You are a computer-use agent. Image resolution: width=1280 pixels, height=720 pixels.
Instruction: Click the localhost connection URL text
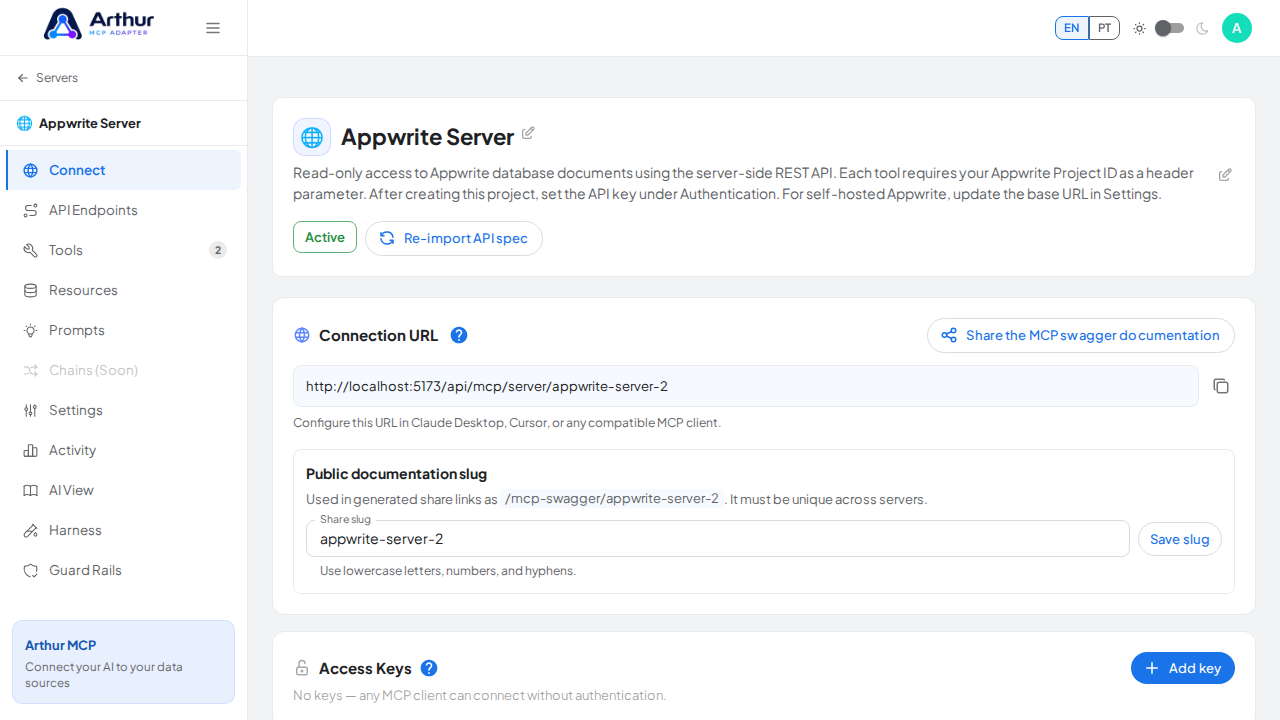pos(486,386)
